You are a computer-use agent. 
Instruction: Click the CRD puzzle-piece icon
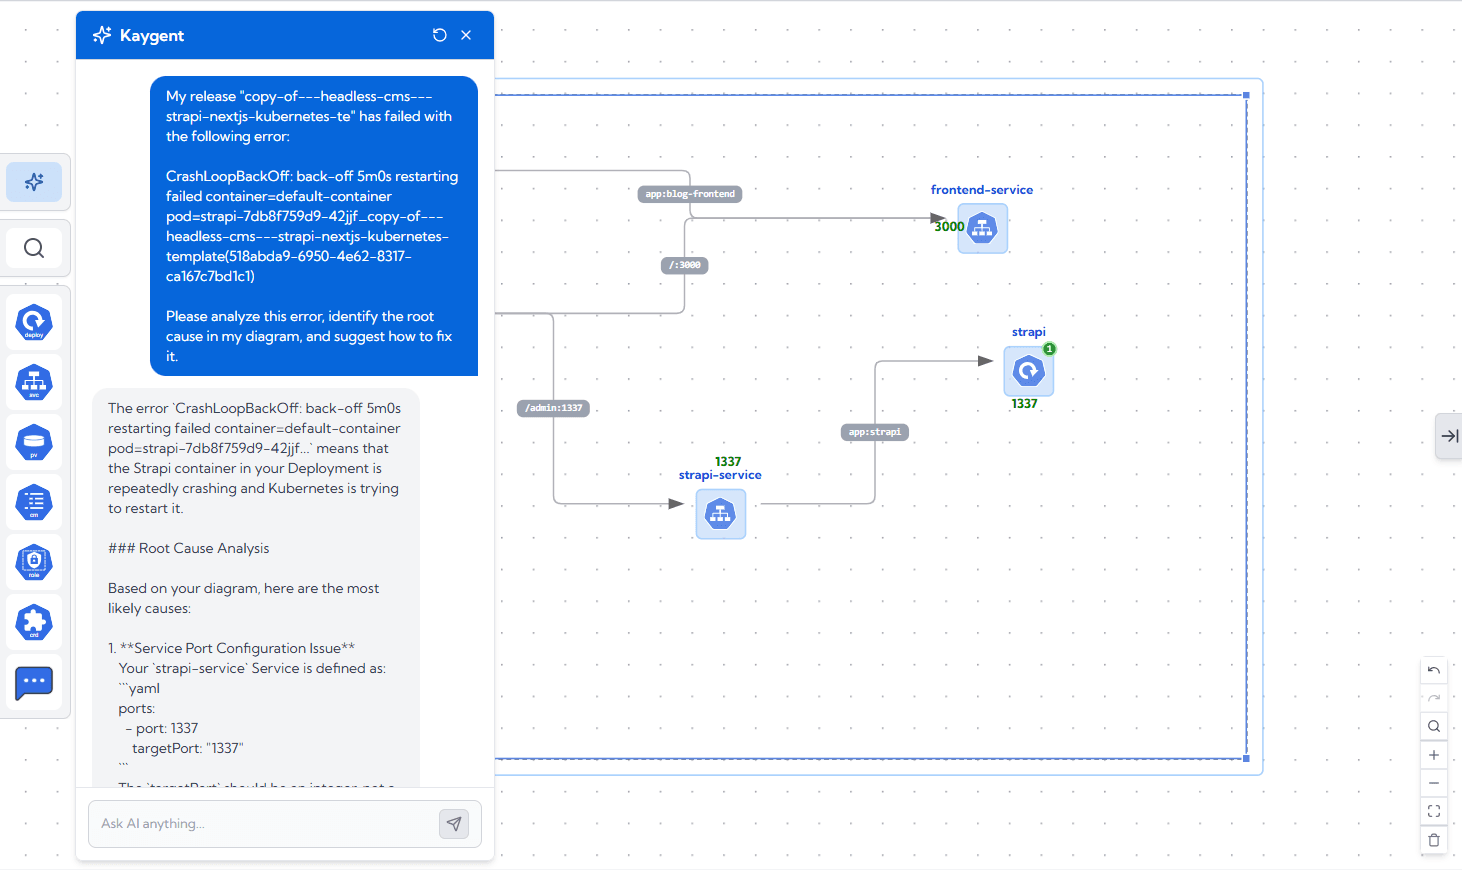tap(34, 623)
